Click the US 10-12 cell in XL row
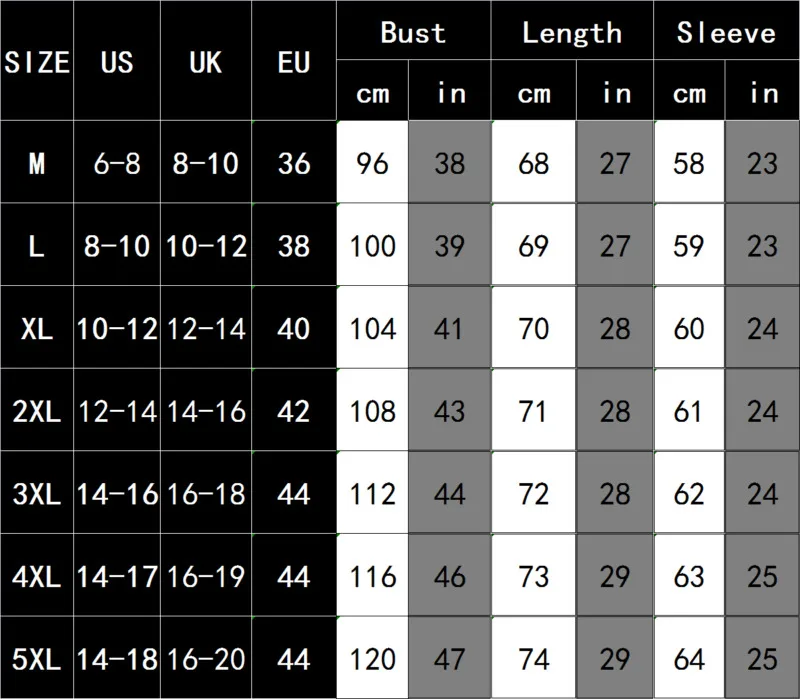 (117, 328)
